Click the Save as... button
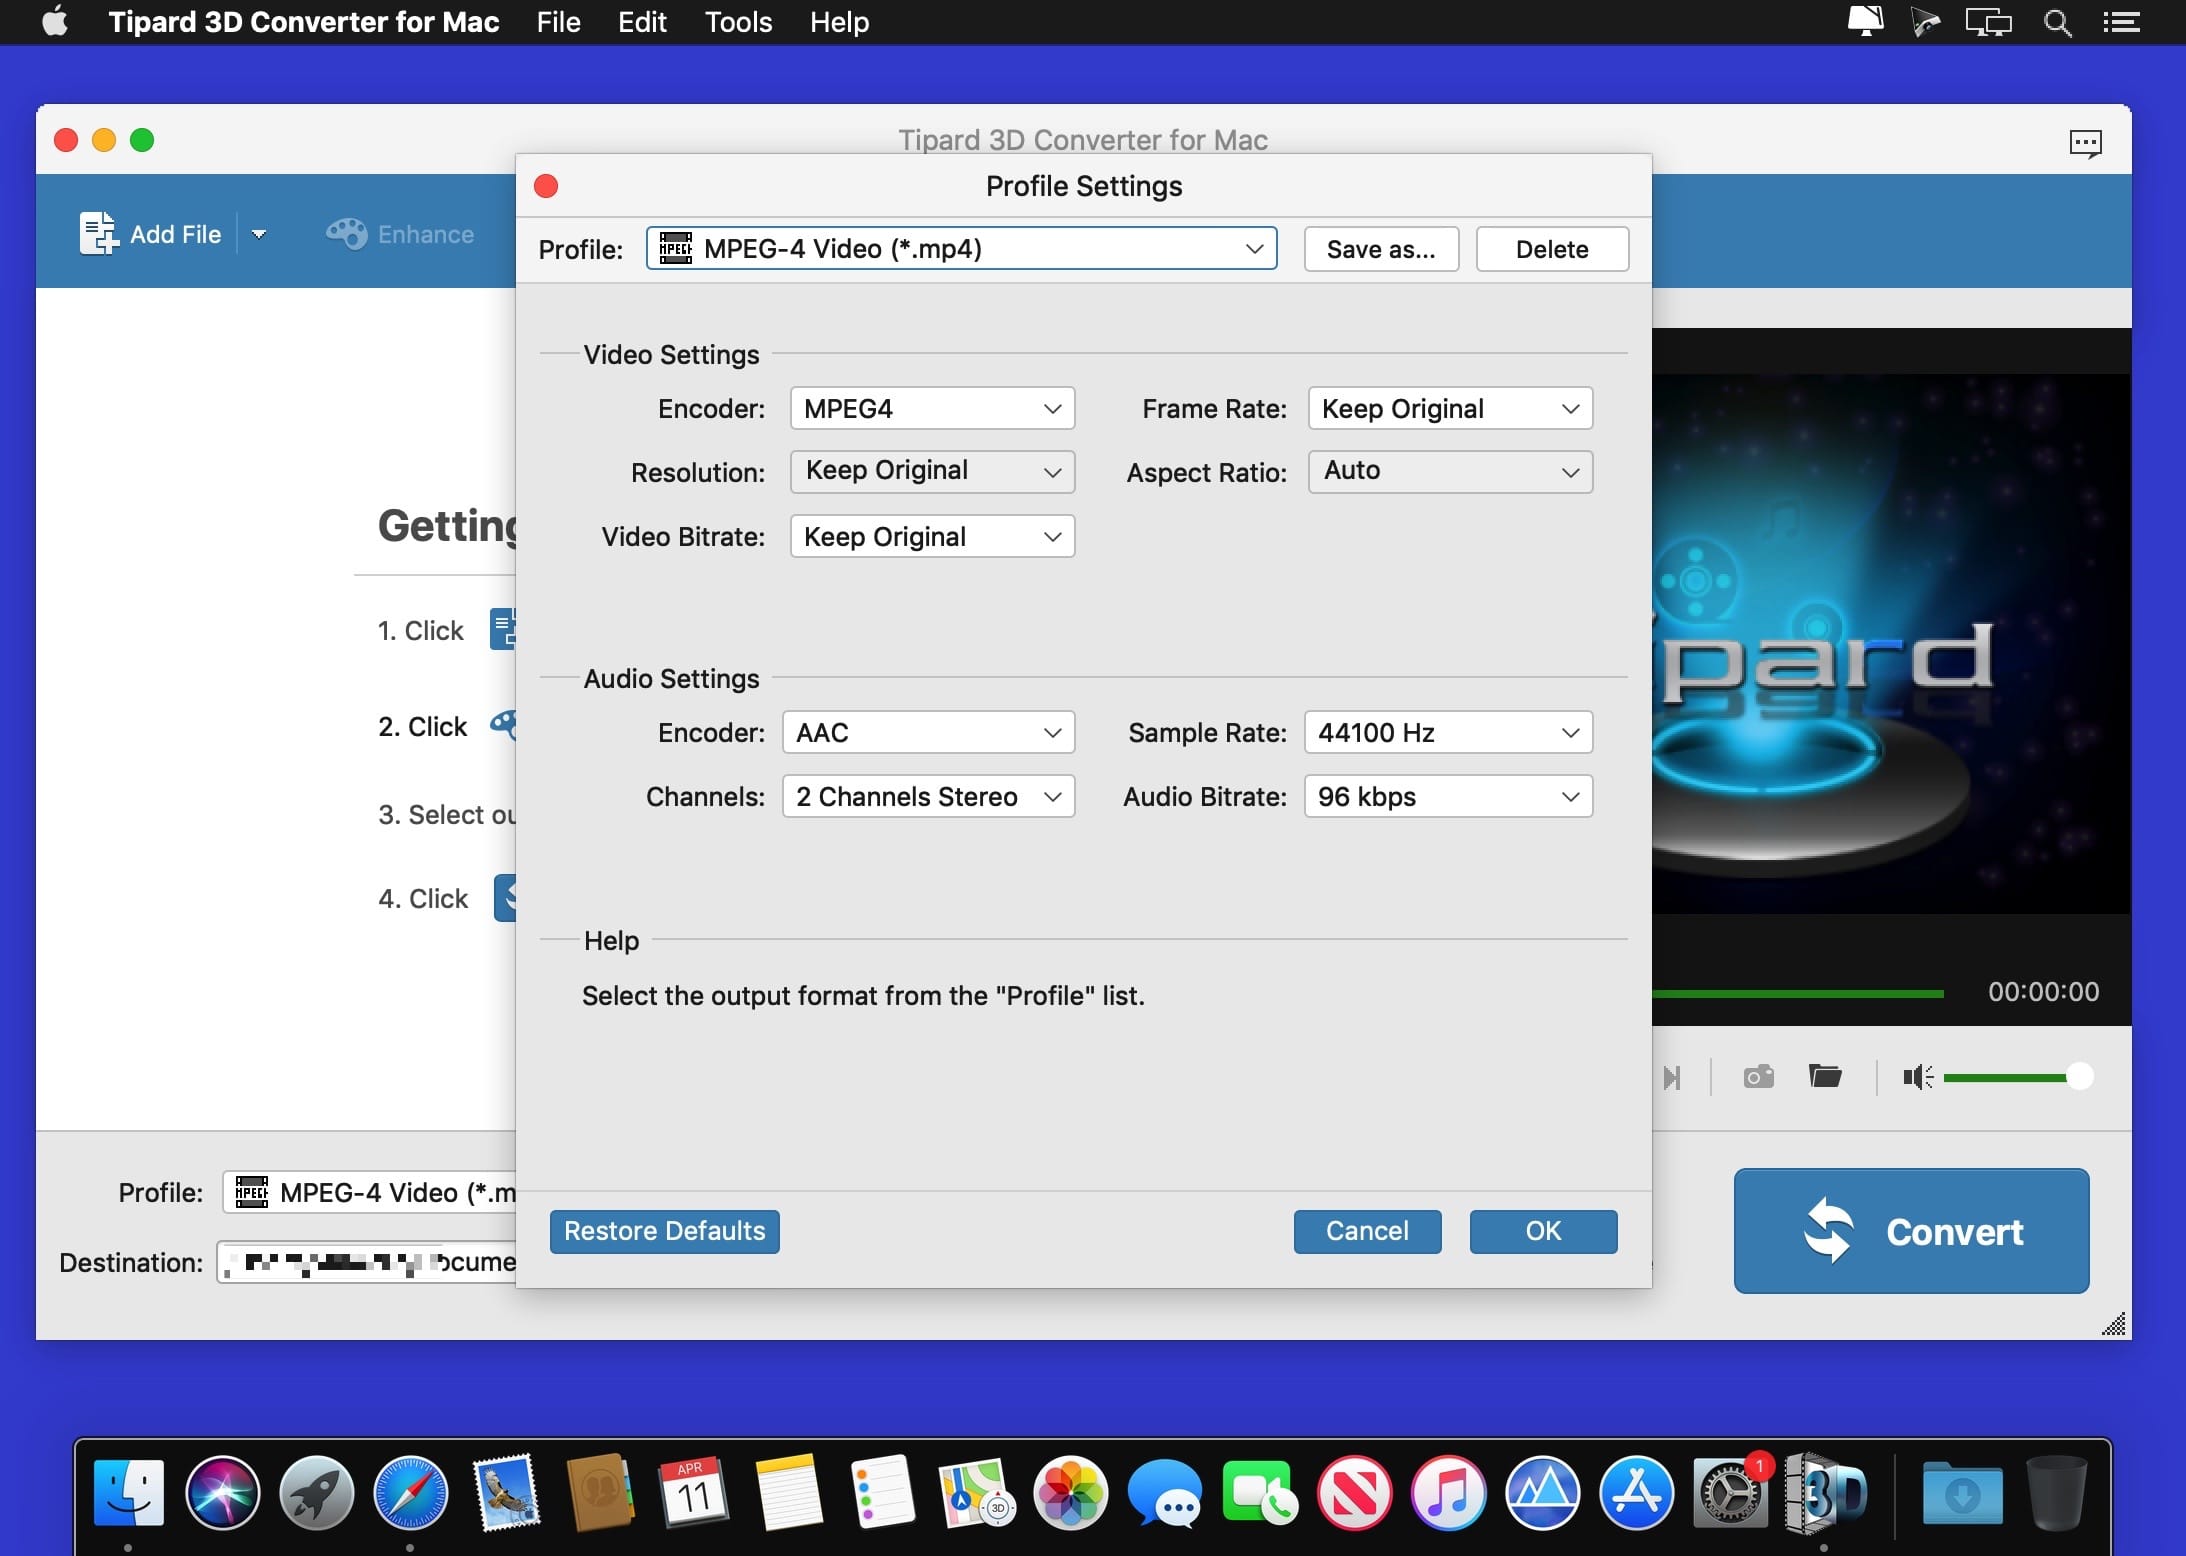Viewport: 2186px width, 1556px height. point(1381,249)
